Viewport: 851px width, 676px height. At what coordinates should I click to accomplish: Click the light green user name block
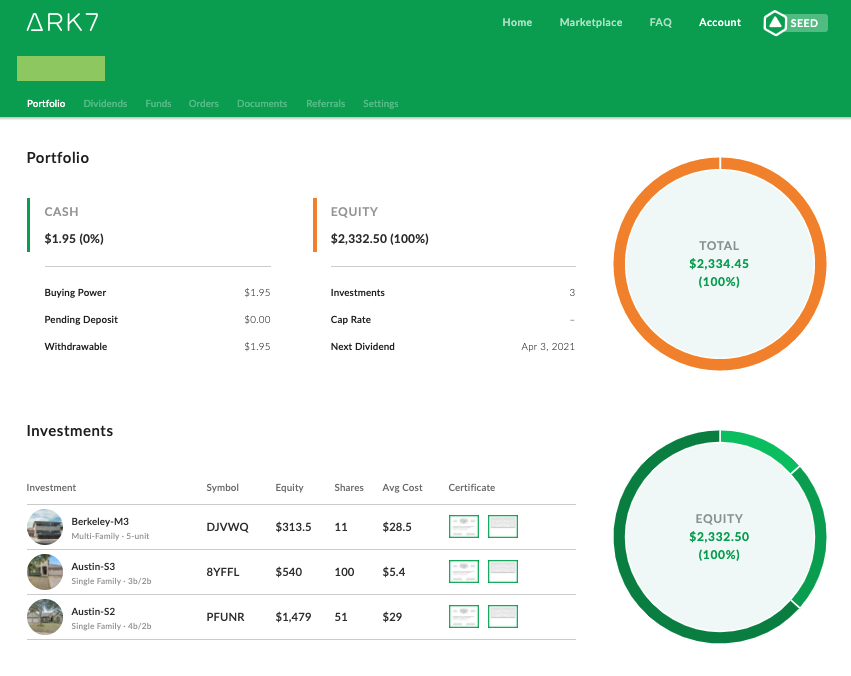[x=61, y=68]
